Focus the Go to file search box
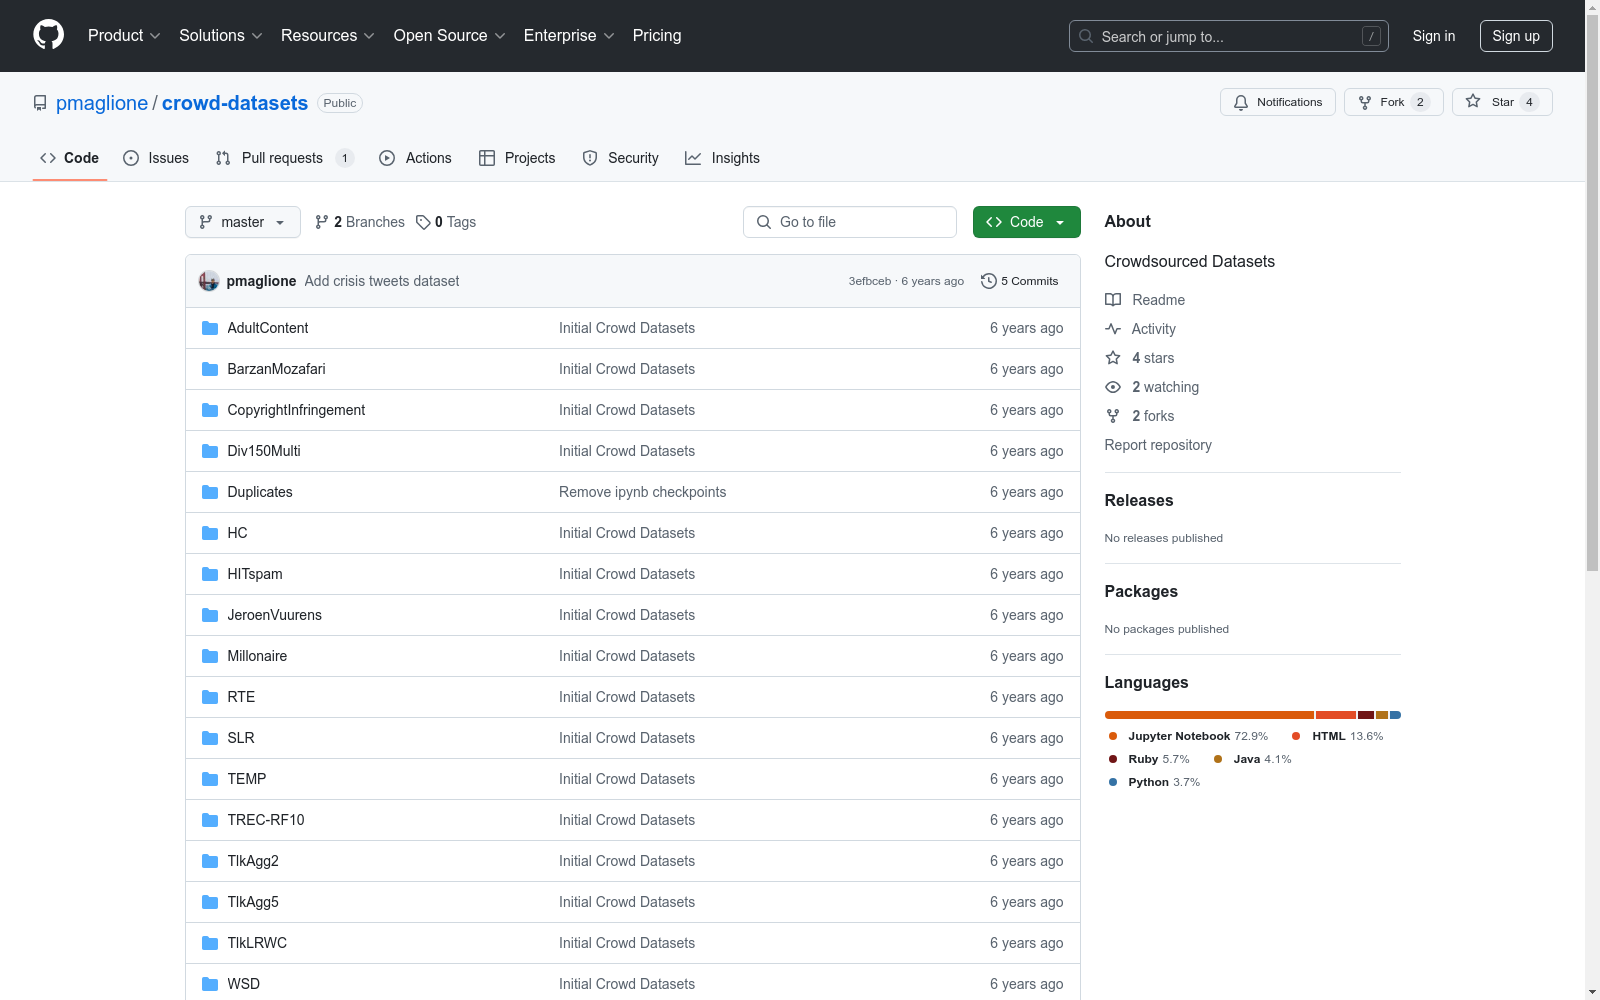Viewport: 1600px width, 1000px height. pos(850,222)
